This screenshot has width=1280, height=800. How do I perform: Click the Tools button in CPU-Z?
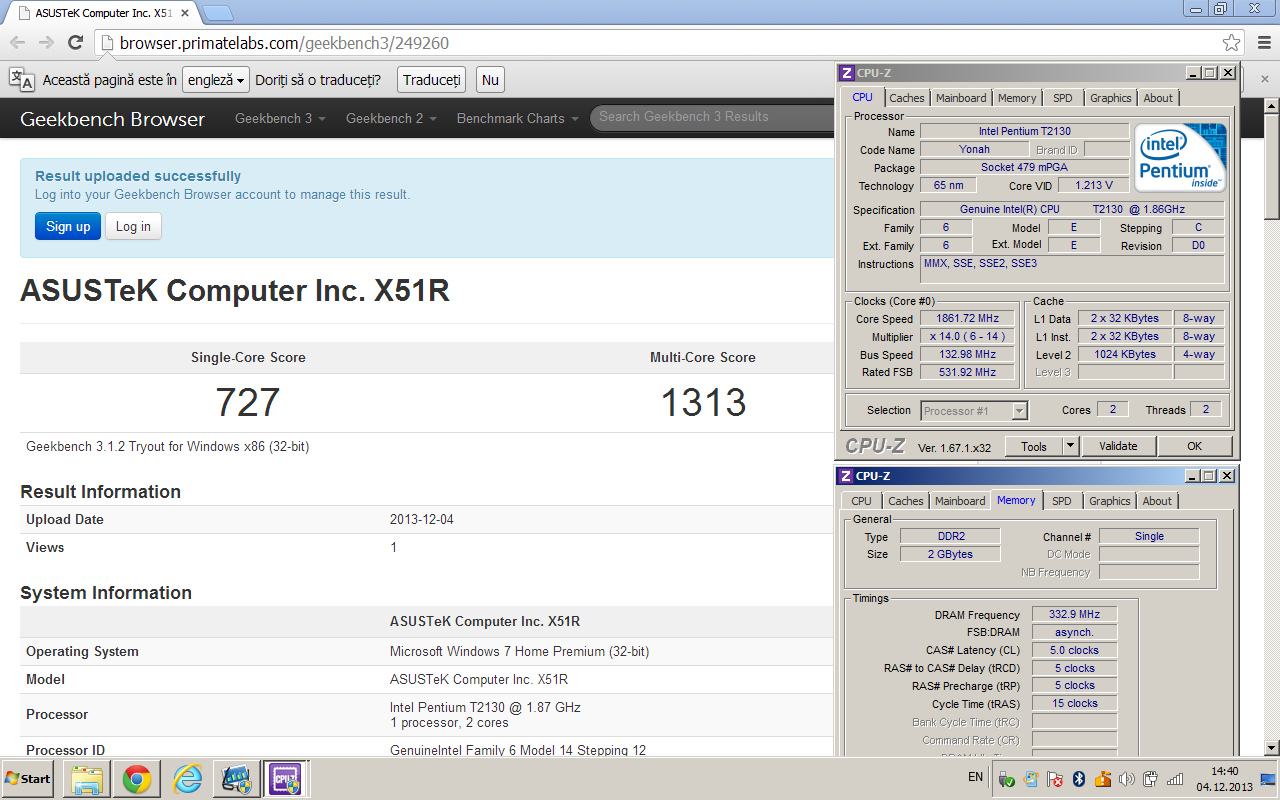(x=1033, y=446)
